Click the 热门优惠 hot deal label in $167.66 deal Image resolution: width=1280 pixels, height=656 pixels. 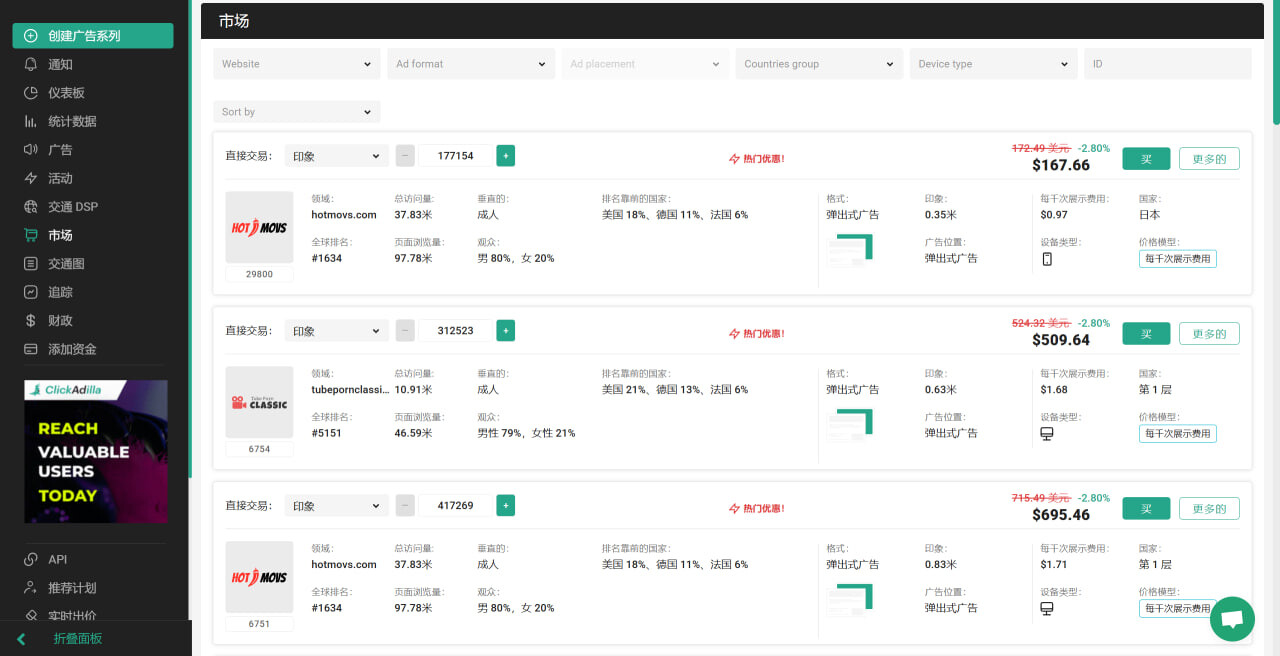coord(757,159)
